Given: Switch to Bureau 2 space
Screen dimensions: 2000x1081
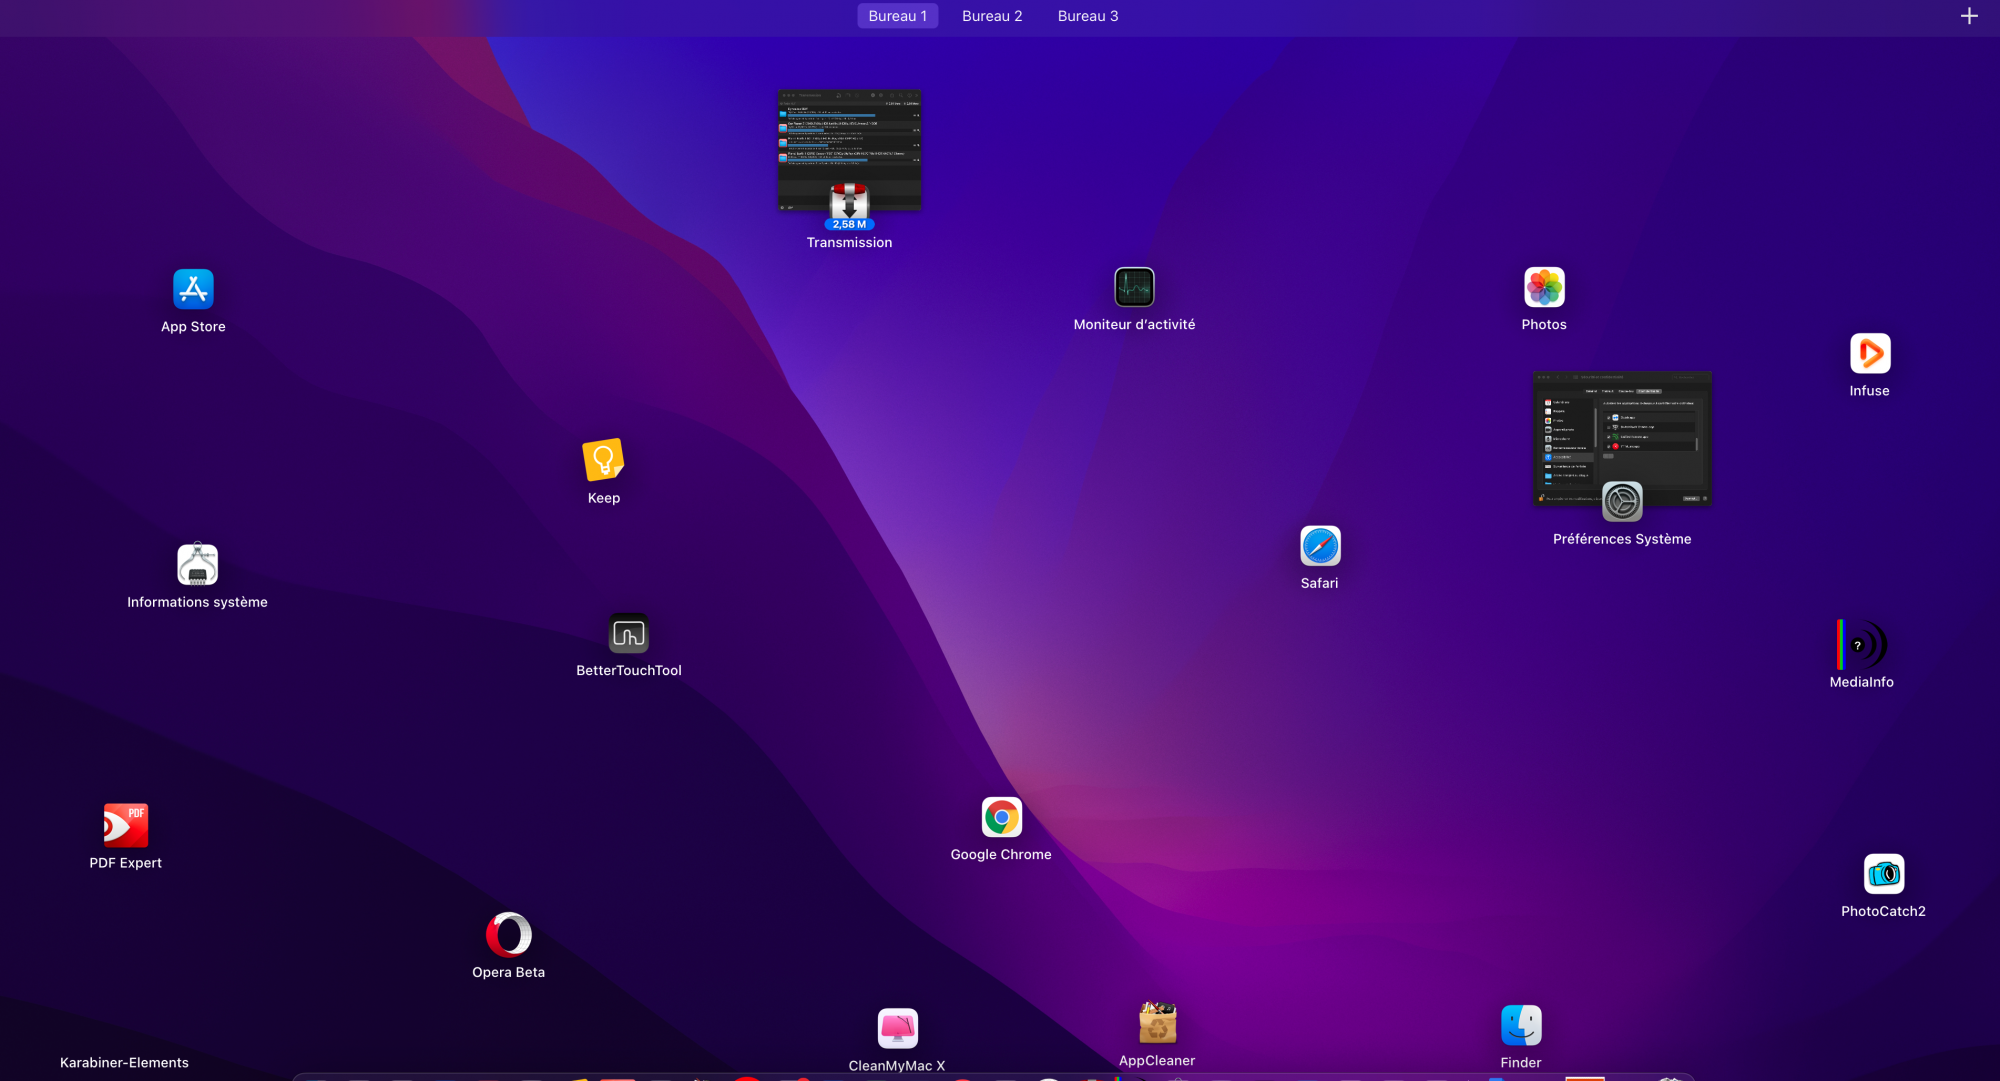Looking at the screenshot, I should point(992,16).
